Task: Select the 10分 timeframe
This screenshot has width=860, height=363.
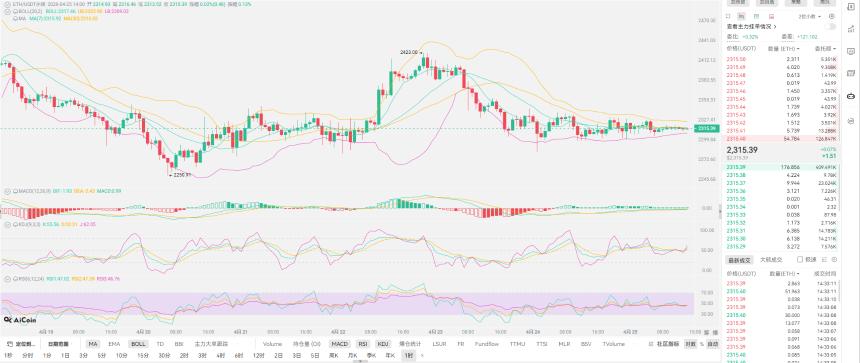Action: pyautogui.click(x=121, y=355)
